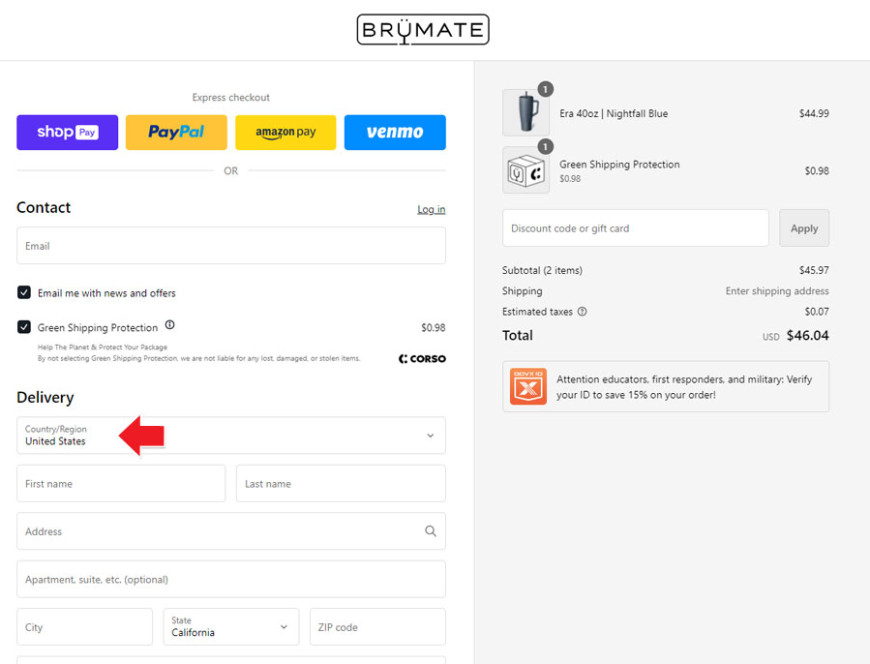Click the Apply discount button

point(804,228)
